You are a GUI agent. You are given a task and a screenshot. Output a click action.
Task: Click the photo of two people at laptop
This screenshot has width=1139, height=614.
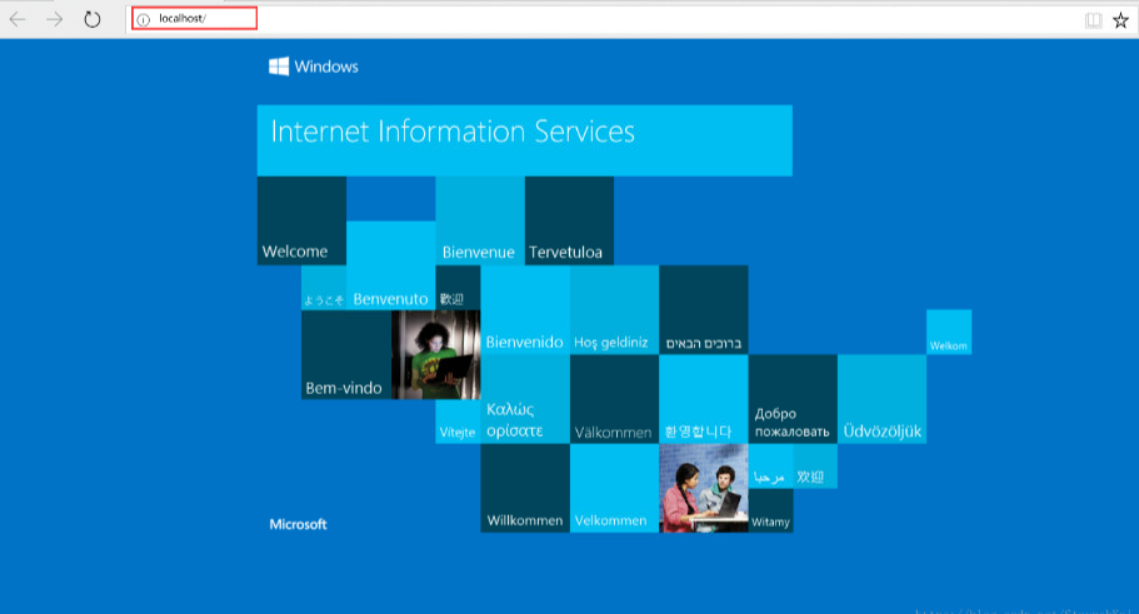pyautogui.click(x=703, y=488)
